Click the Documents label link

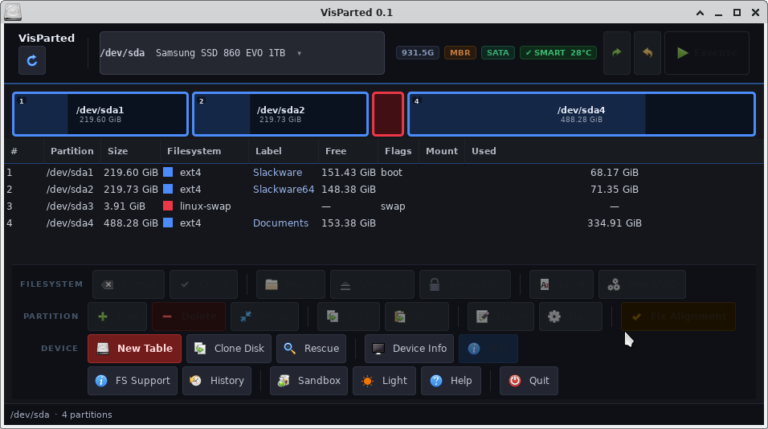pyautogui.click(x=281, y=223)
